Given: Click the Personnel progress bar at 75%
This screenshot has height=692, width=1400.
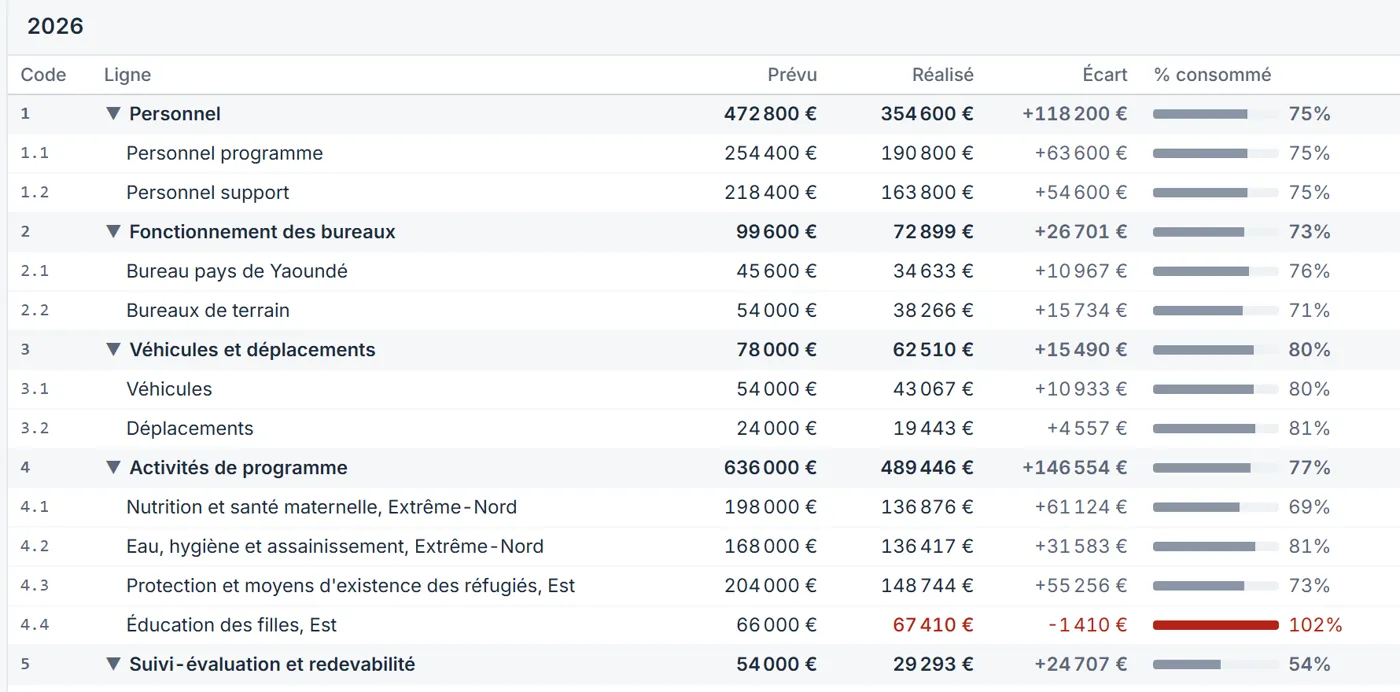Looking at the screenshot, I should [x=1216, y=114].
